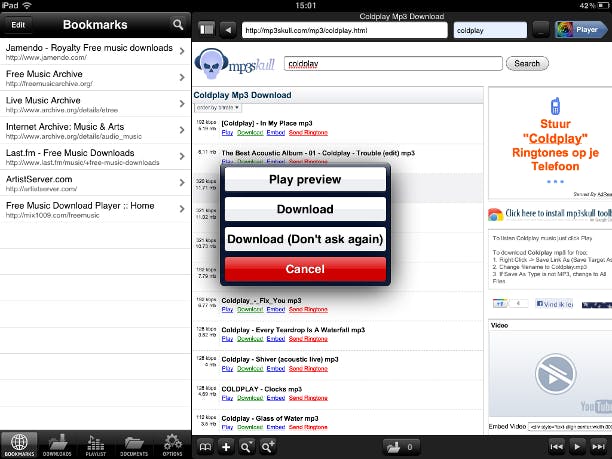Switch to the Bookmarks tab

[x=19, y=445]
